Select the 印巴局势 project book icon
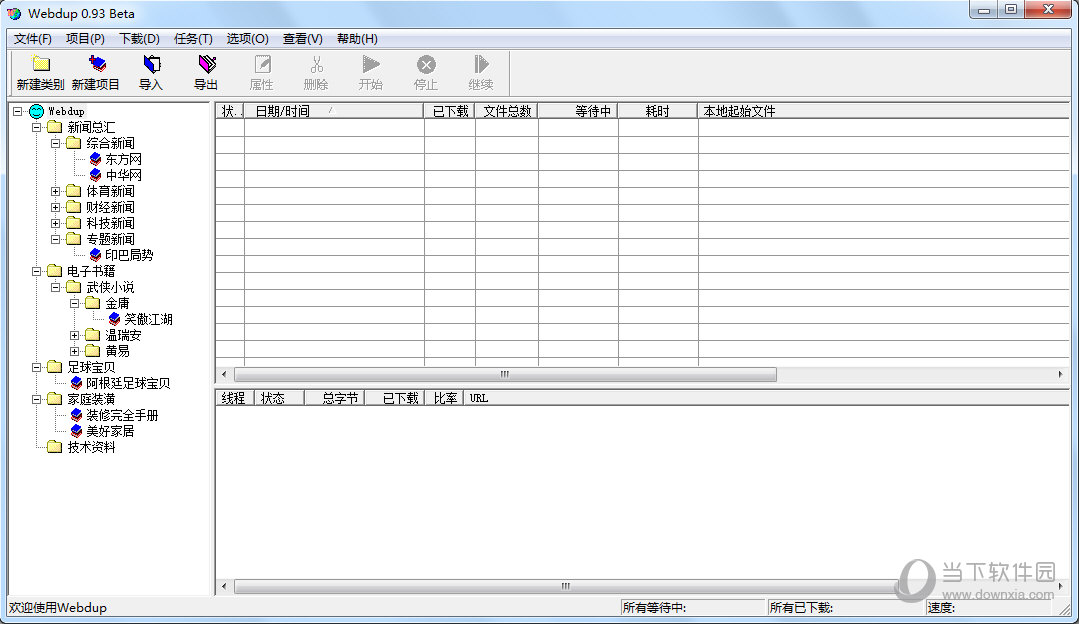The height and width of the screenshot is (624, 1079). [x=96, y=255]
